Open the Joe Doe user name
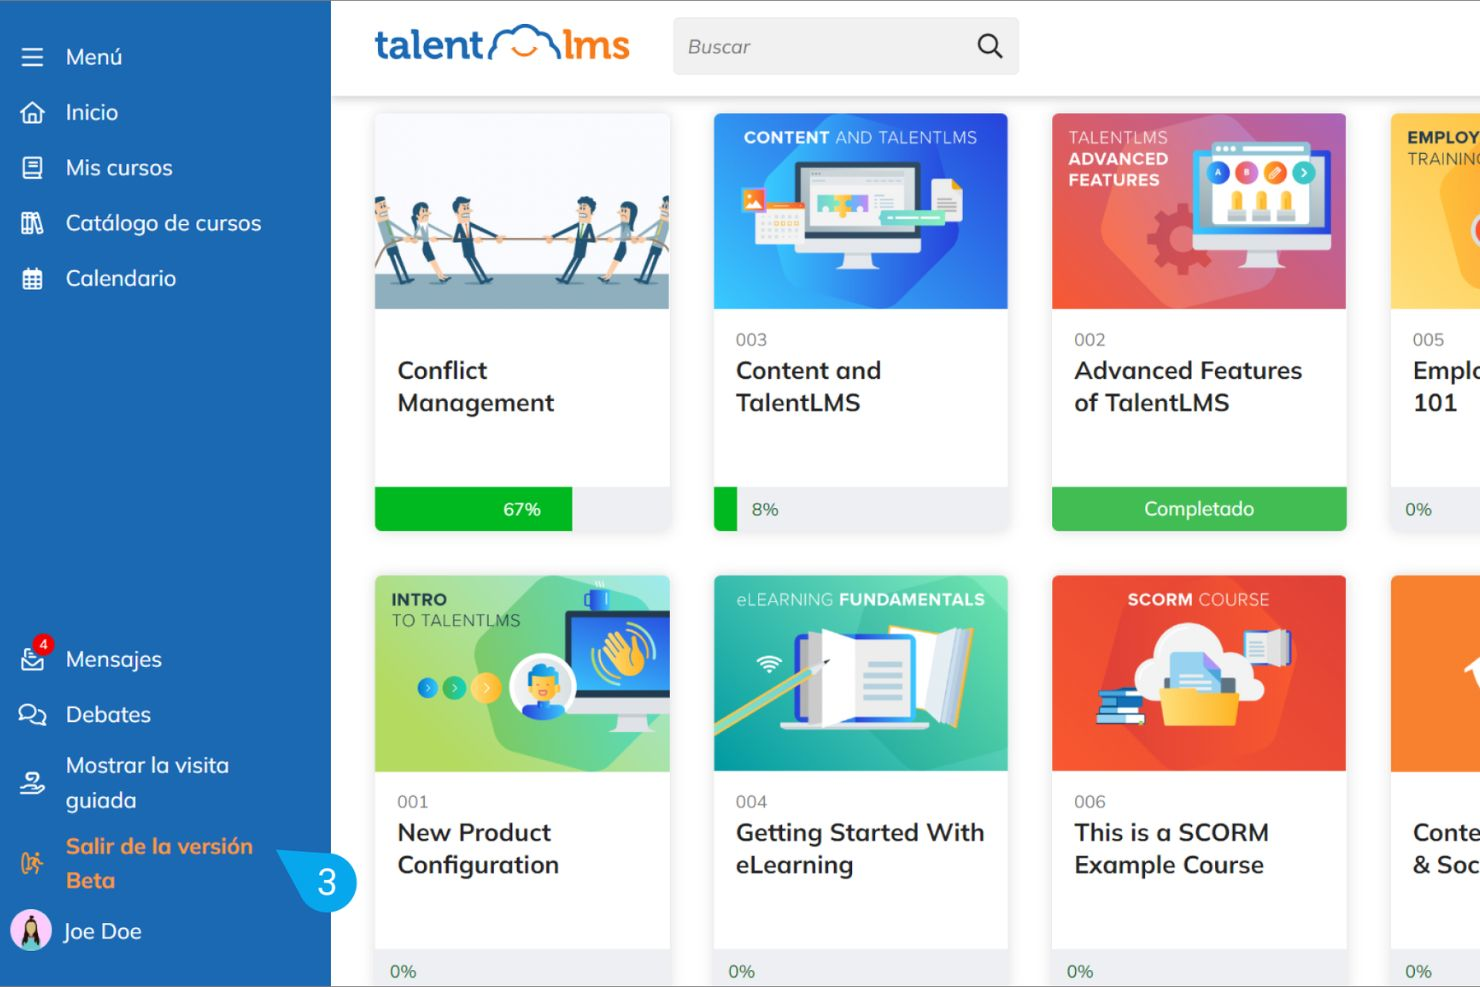Image resolution: width=1480 pixels, height=987 pixels. (x=103, y=932)
